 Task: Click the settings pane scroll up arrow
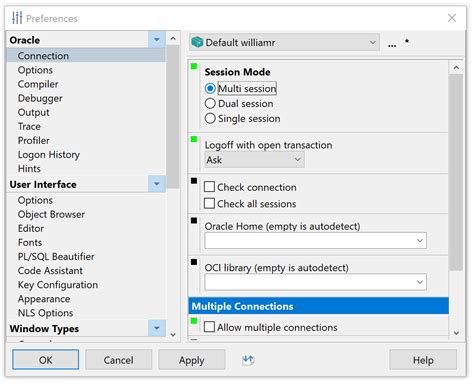tap(456, 68)
